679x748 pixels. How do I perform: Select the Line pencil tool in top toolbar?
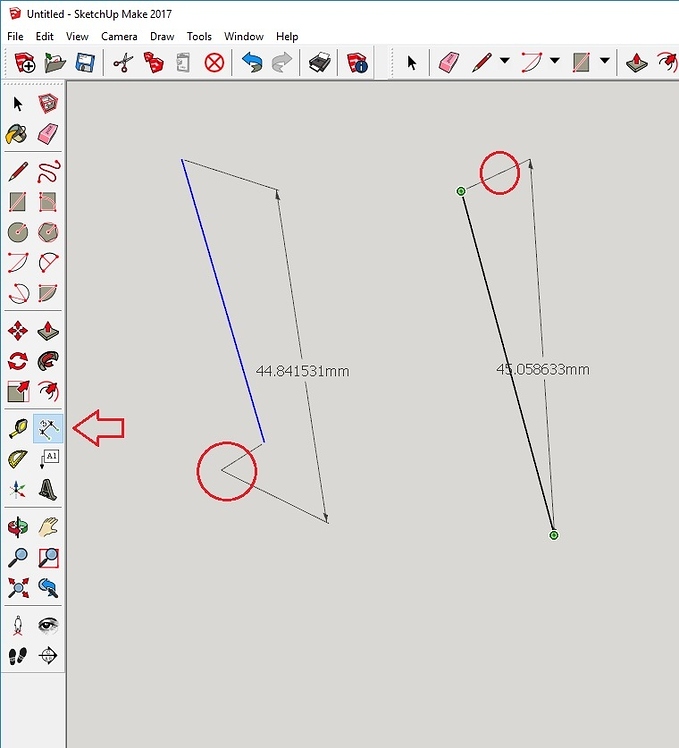[x=482, y=62]
